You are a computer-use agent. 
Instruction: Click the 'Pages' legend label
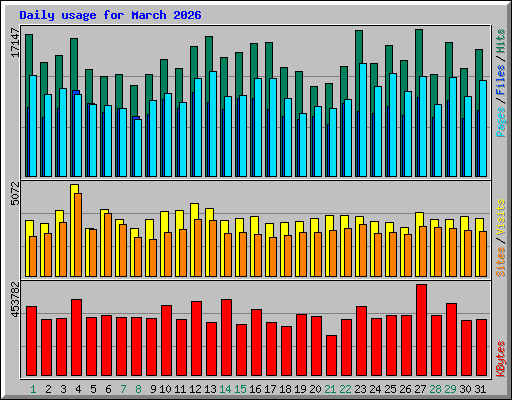tap(501, 122)
